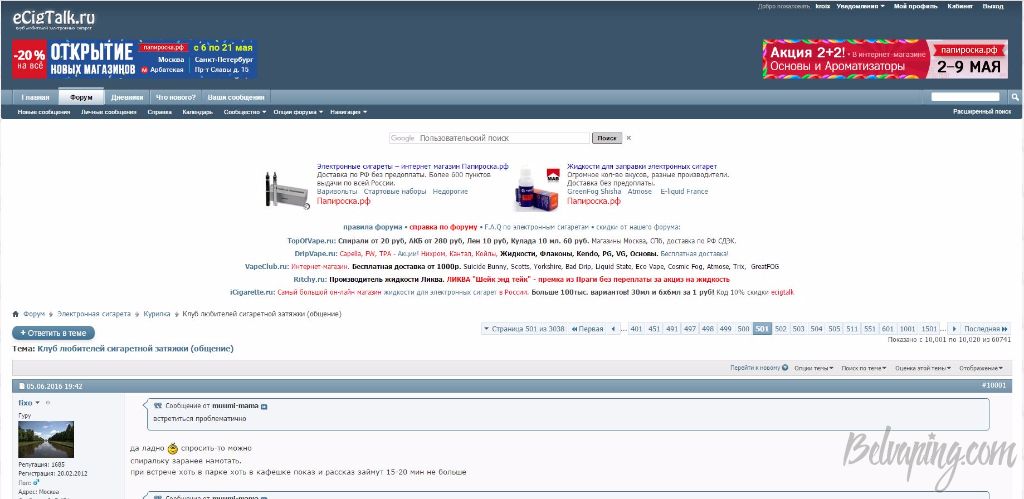Click the 'Ответить в теме' reply button

tap(54, 333)
